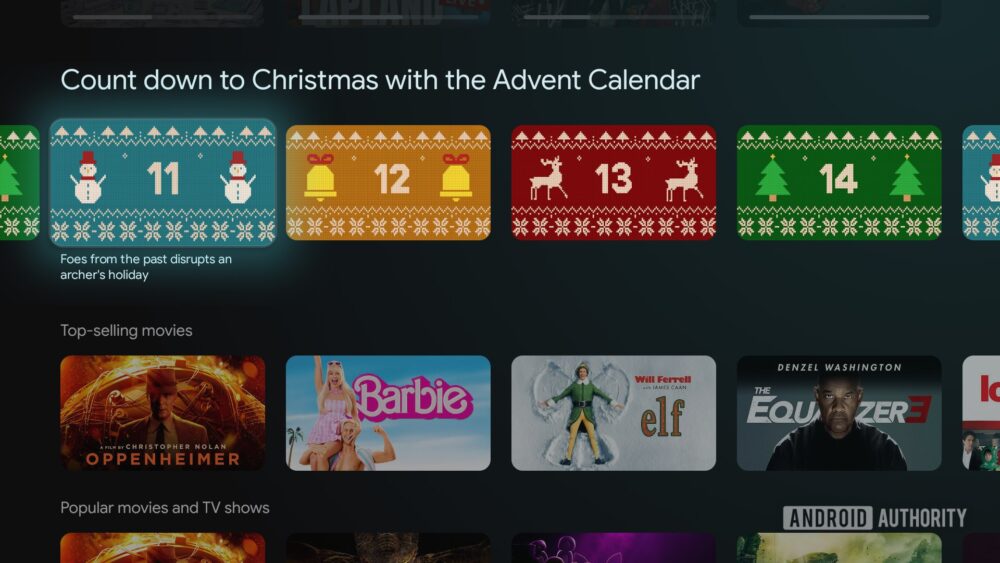Click the 'Popular movies and TV shows' heading
The height and width of the screenshot is (563, 1000).
tap(165, 508)
